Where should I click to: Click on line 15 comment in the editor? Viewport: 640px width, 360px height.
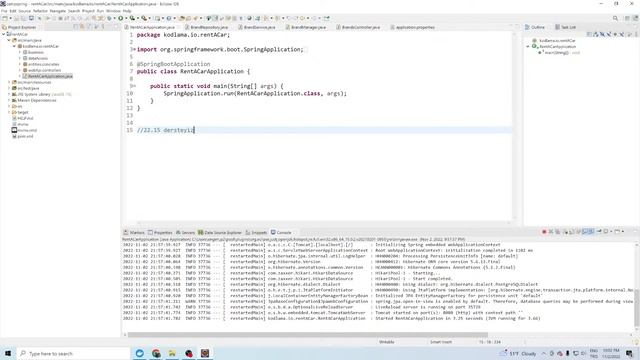pos(165,130)
